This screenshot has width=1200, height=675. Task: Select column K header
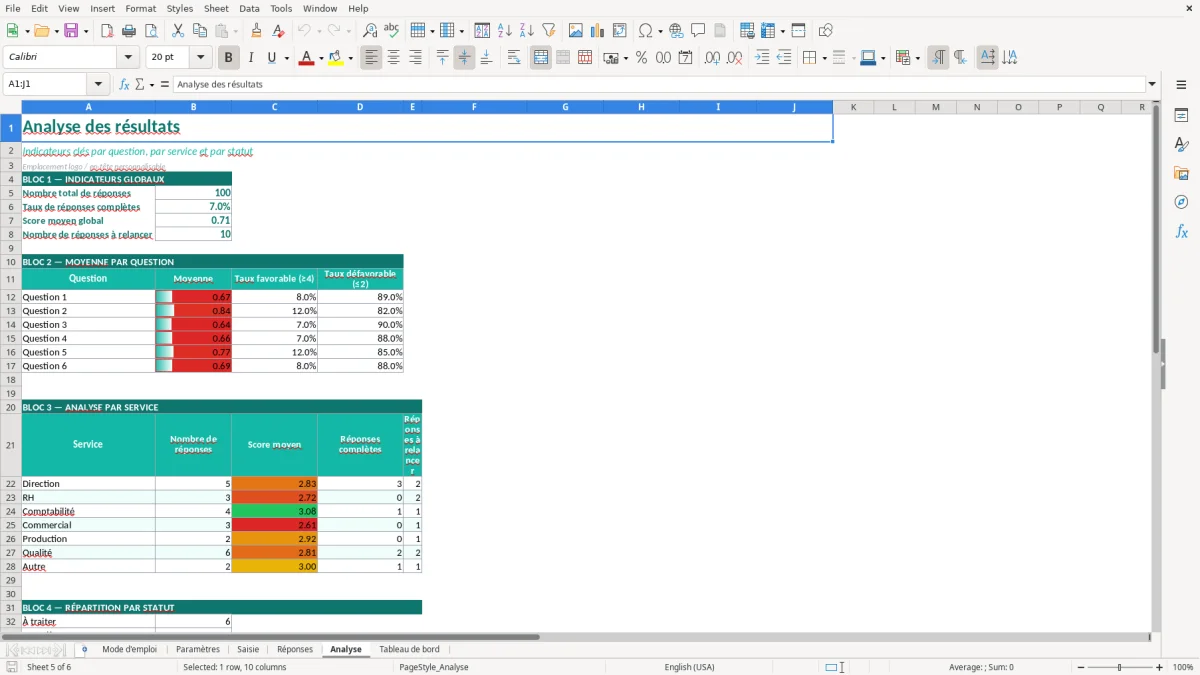click(853, 107)
